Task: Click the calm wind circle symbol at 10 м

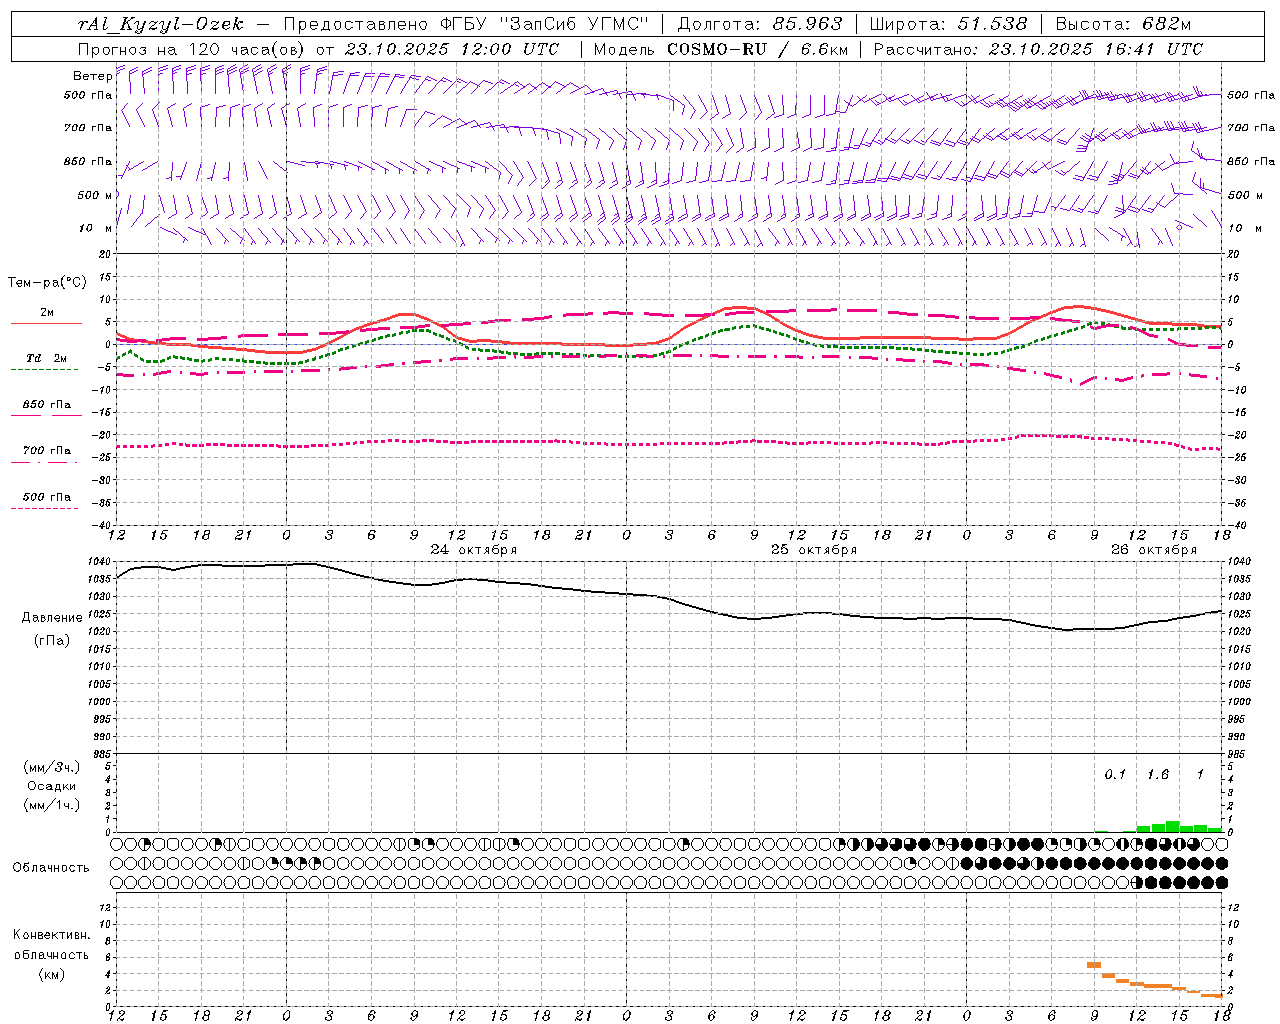Action: (1179, 227)
